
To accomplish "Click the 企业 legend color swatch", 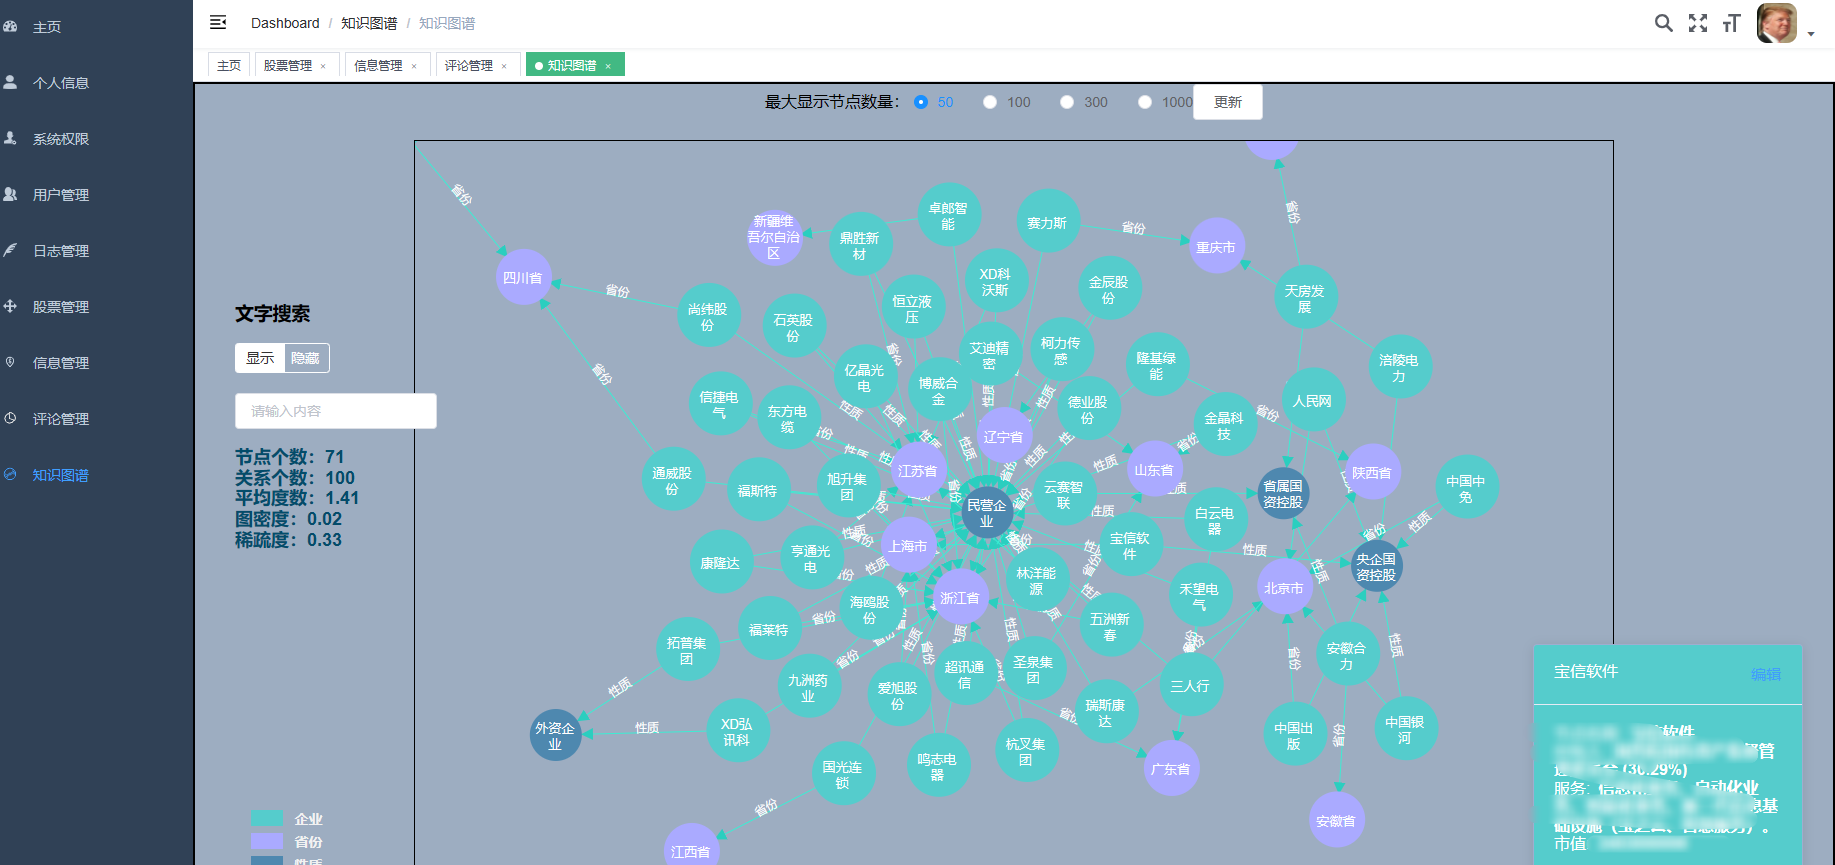I will [267, 818].
